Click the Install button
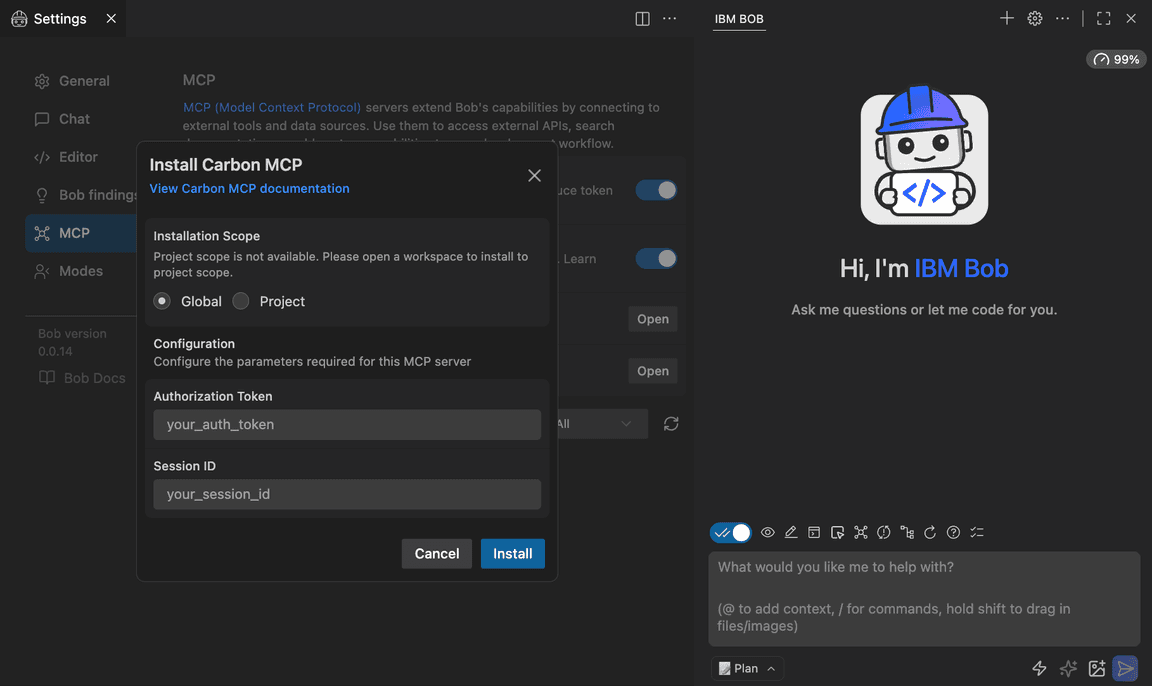The height and width of the screenshot is (686, 1152). 512,553
